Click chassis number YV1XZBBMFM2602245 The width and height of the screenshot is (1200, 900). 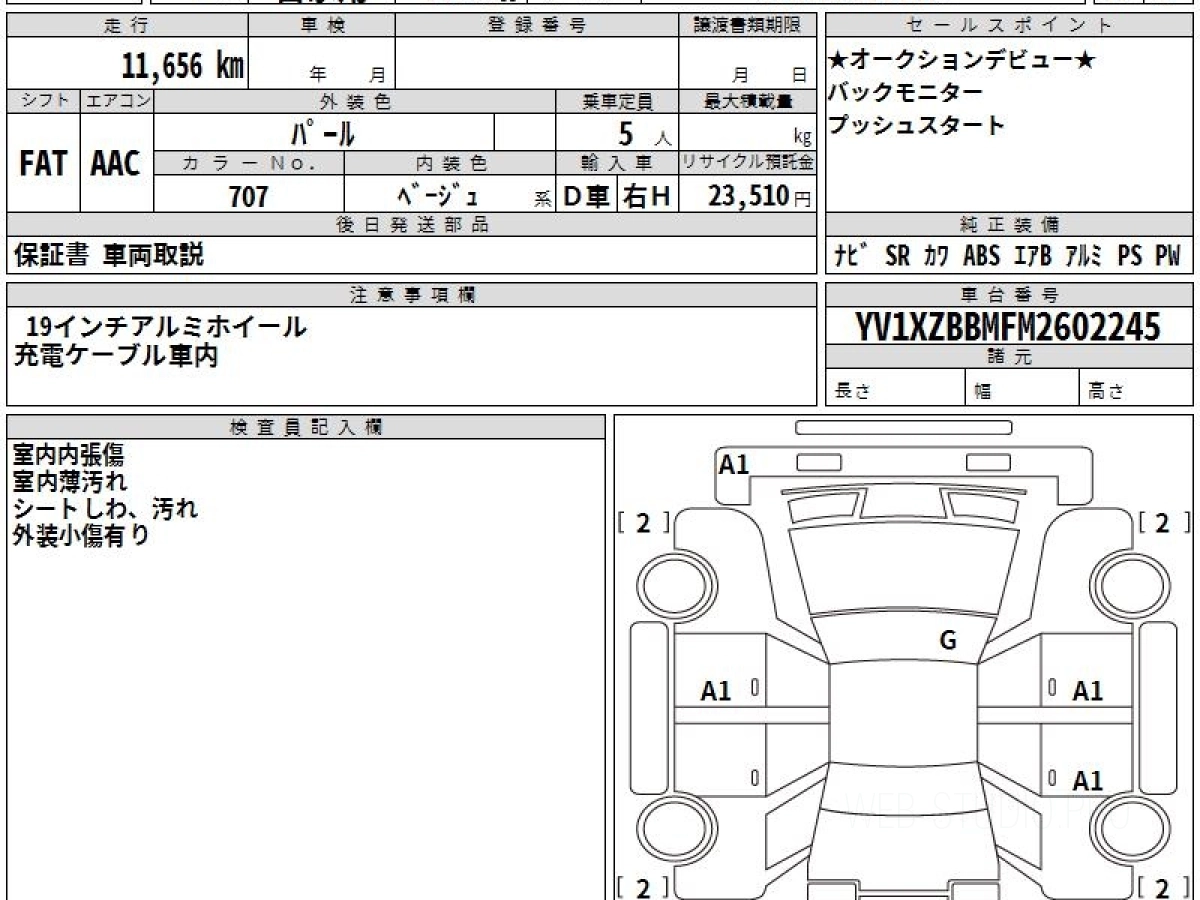pyautogui.click(x=1009, y=327)
